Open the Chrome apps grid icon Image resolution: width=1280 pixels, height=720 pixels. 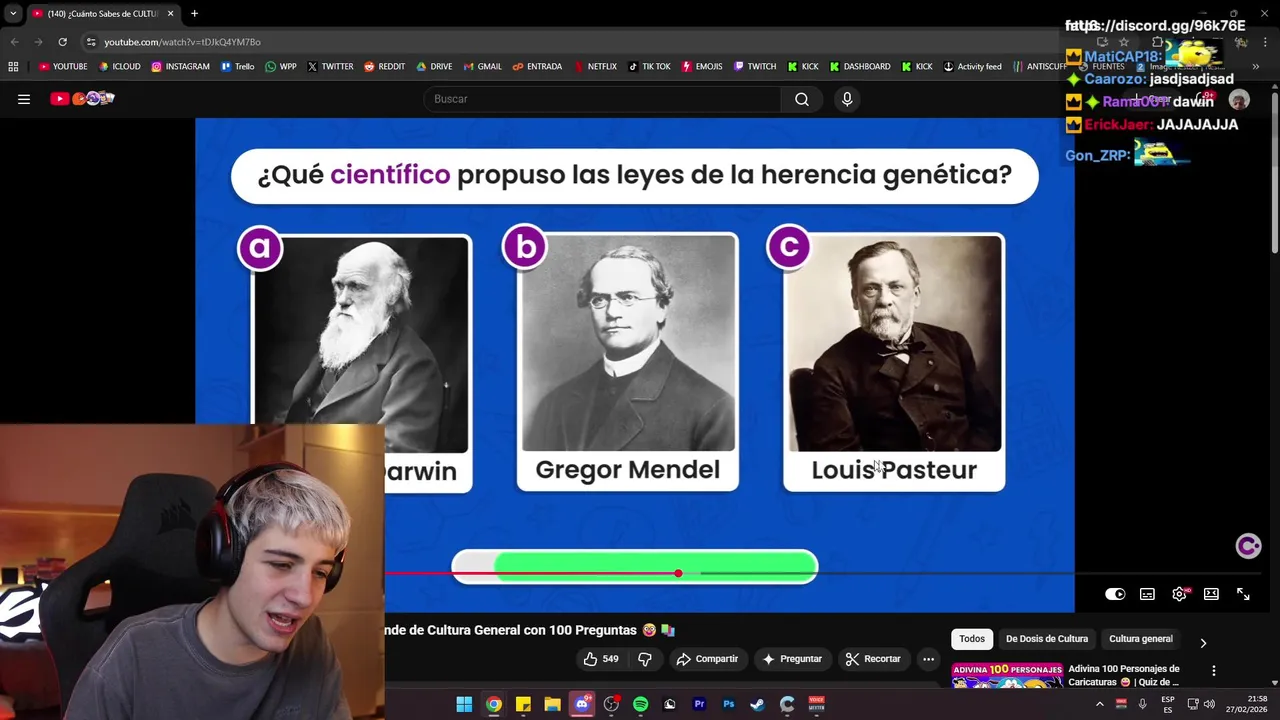tap(13, 67)
